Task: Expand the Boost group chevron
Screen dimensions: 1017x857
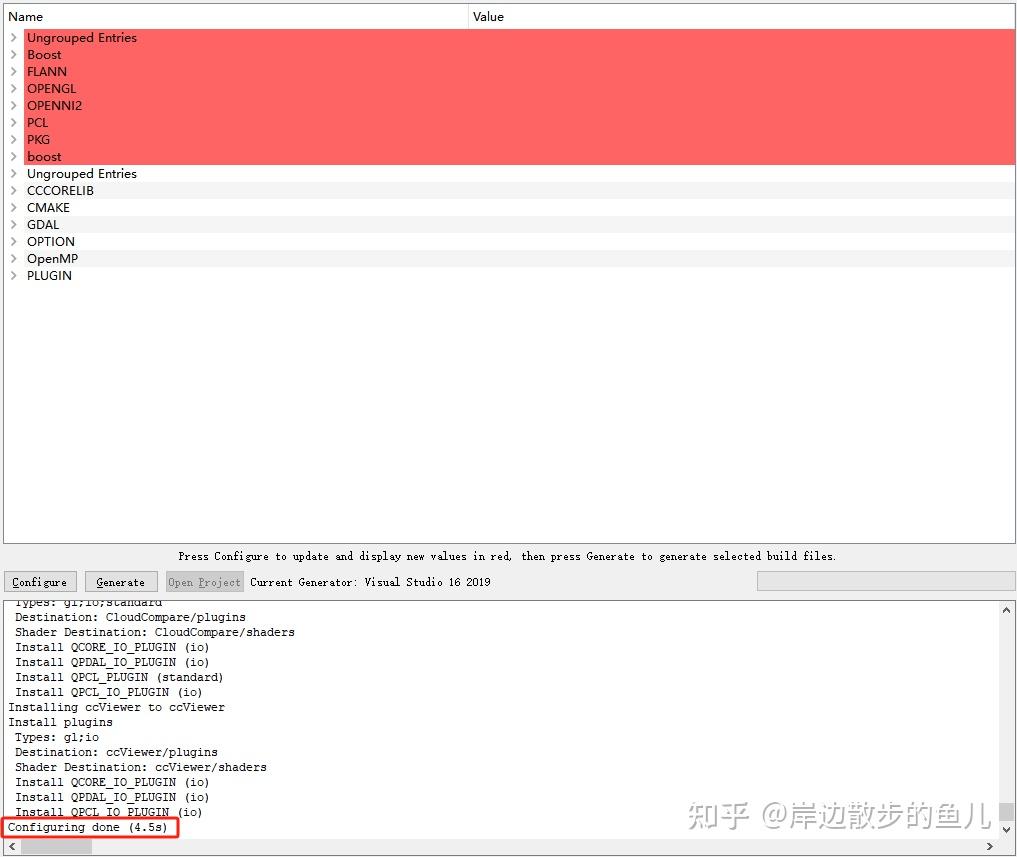Action: click(14, 54)
